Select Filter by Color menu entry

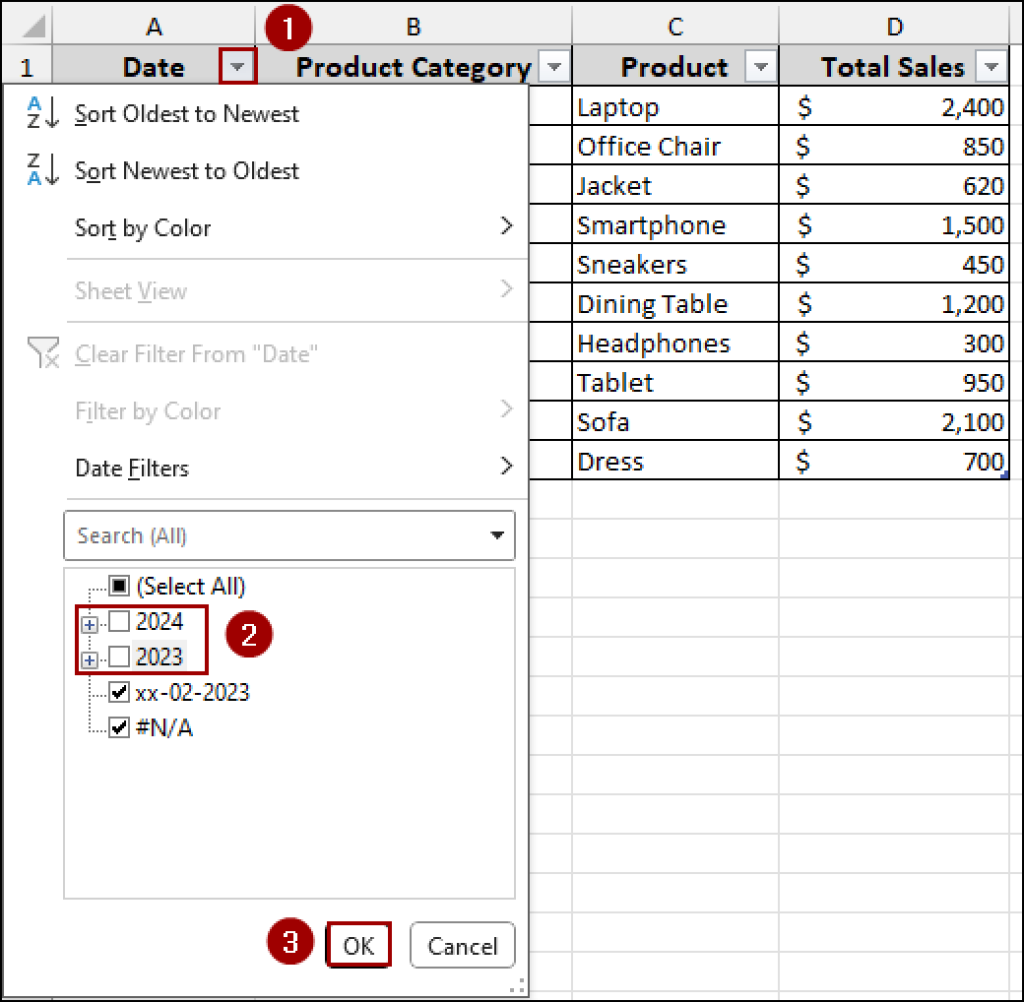pyautogui.click(x=147, y=411)
